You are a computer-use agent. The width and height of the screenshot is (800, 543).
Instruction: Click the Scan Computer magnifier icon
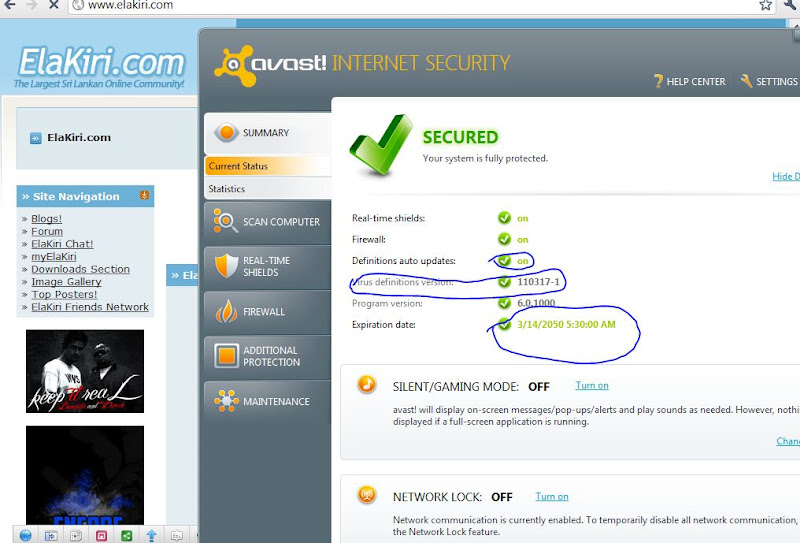point(226,221)
